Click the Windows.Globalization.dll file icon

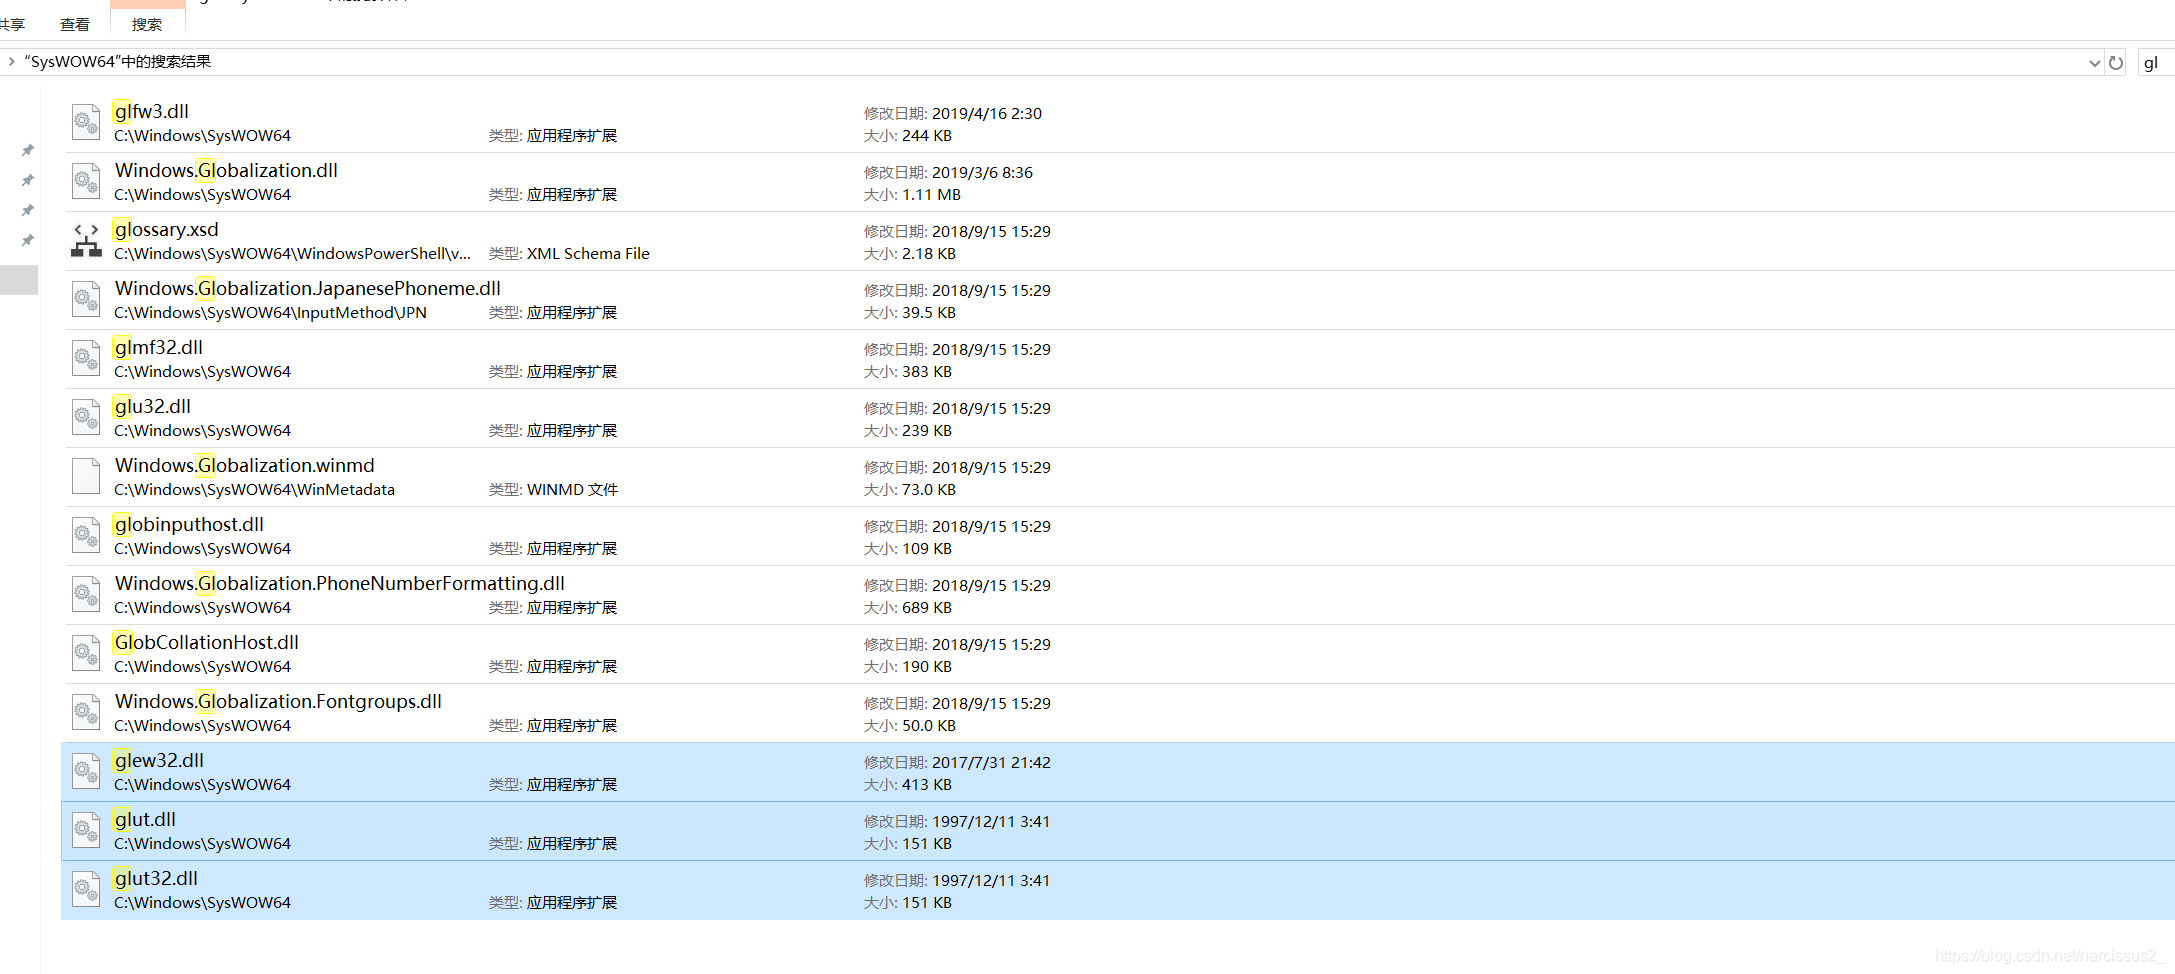click(86, 181)
